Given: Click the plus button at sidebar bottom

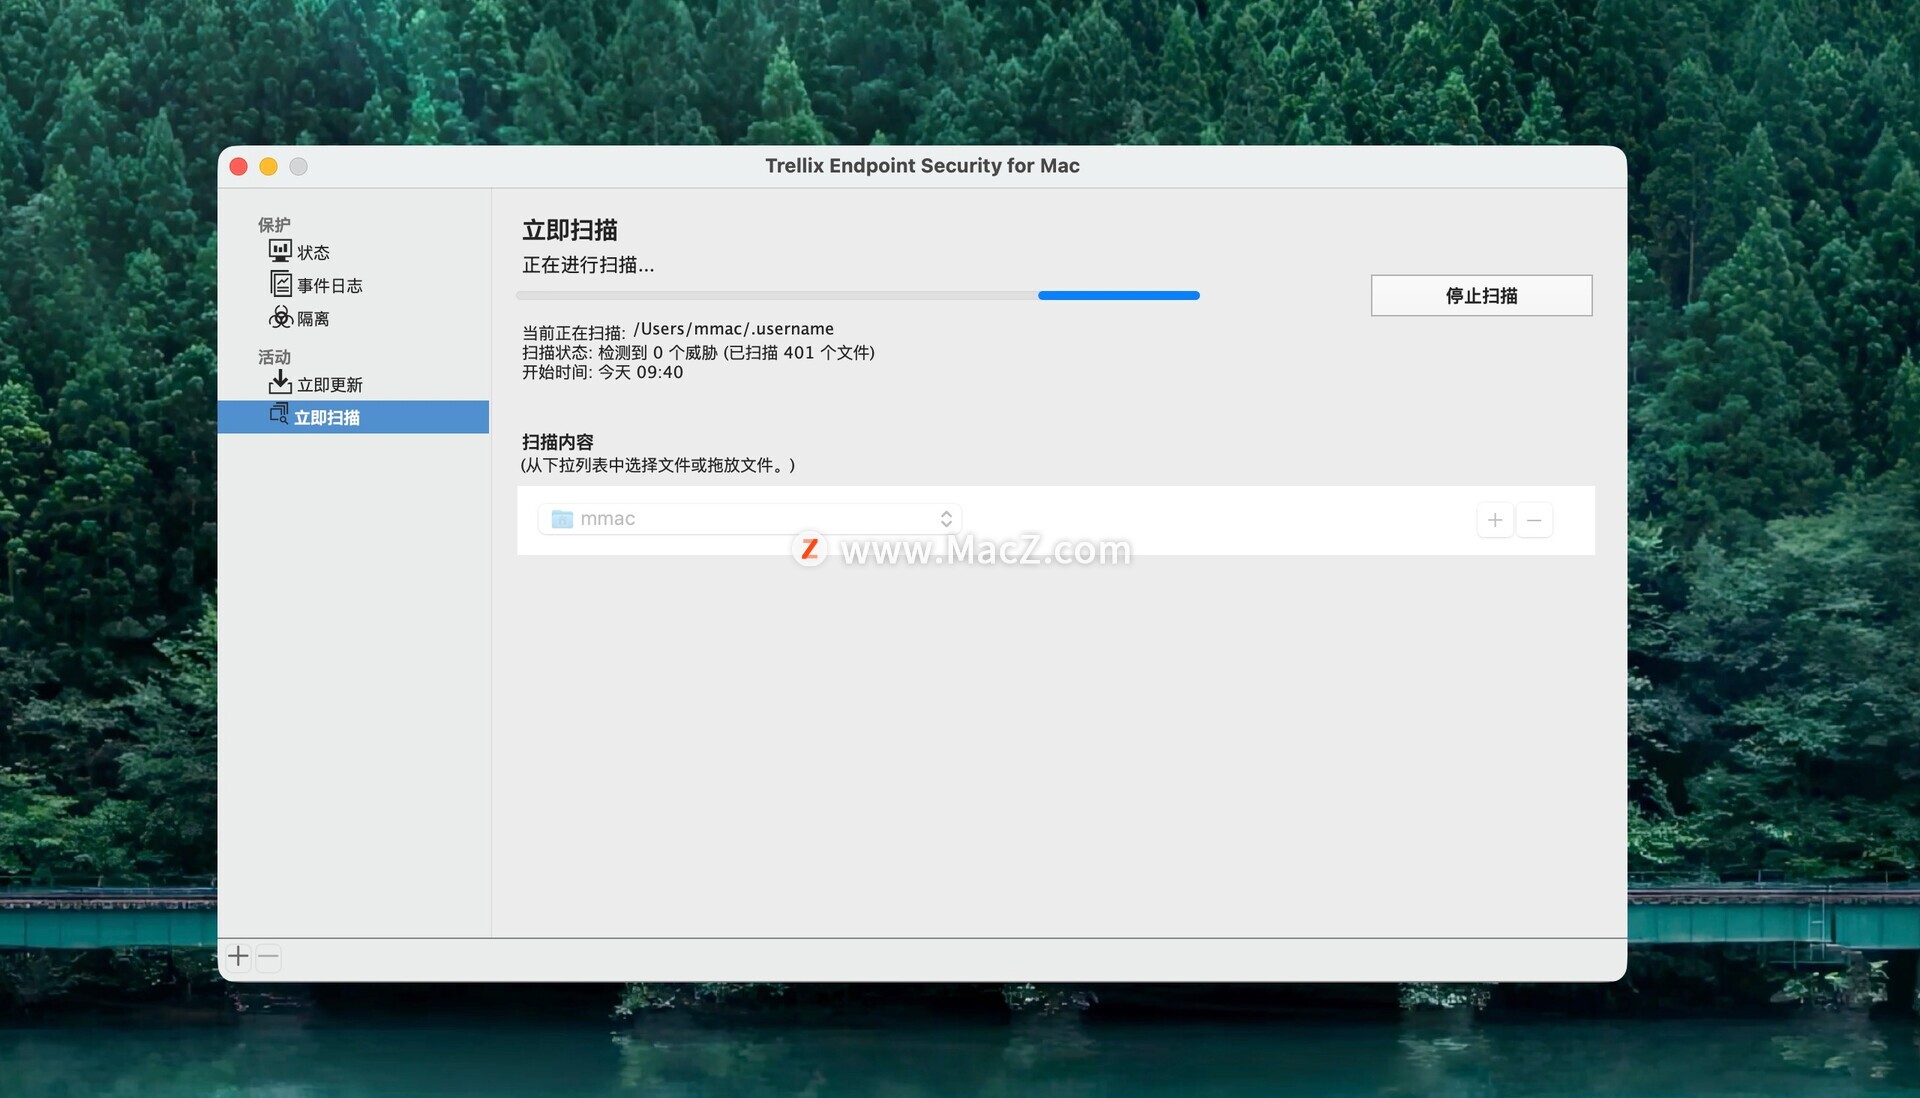Looking at the screenshot, I should pyautogui.click(x=238, y=957).
